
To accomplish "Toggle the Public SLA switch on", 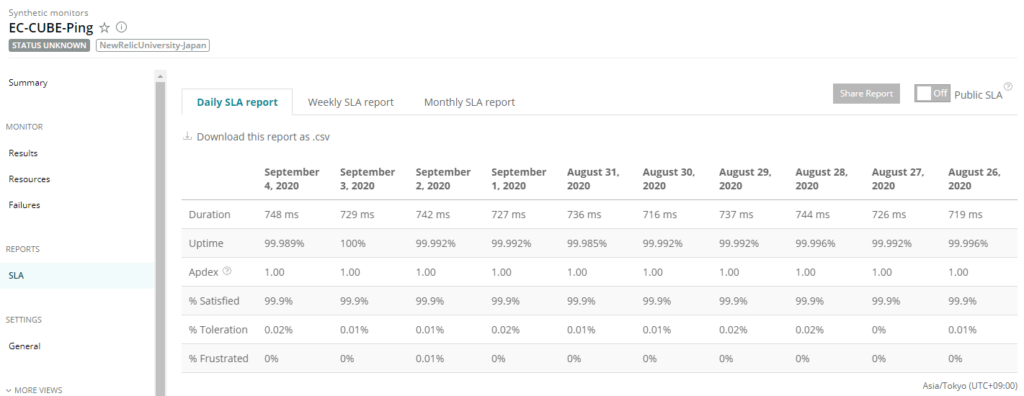I will (932, 93).
